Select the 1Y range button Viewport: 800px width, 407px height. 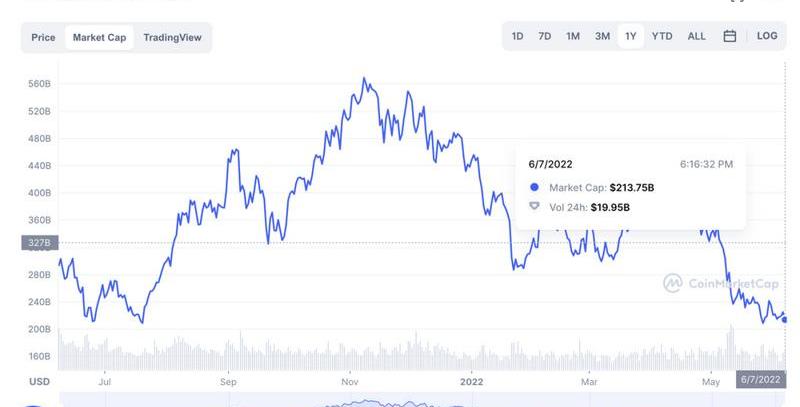coord(631,36)
